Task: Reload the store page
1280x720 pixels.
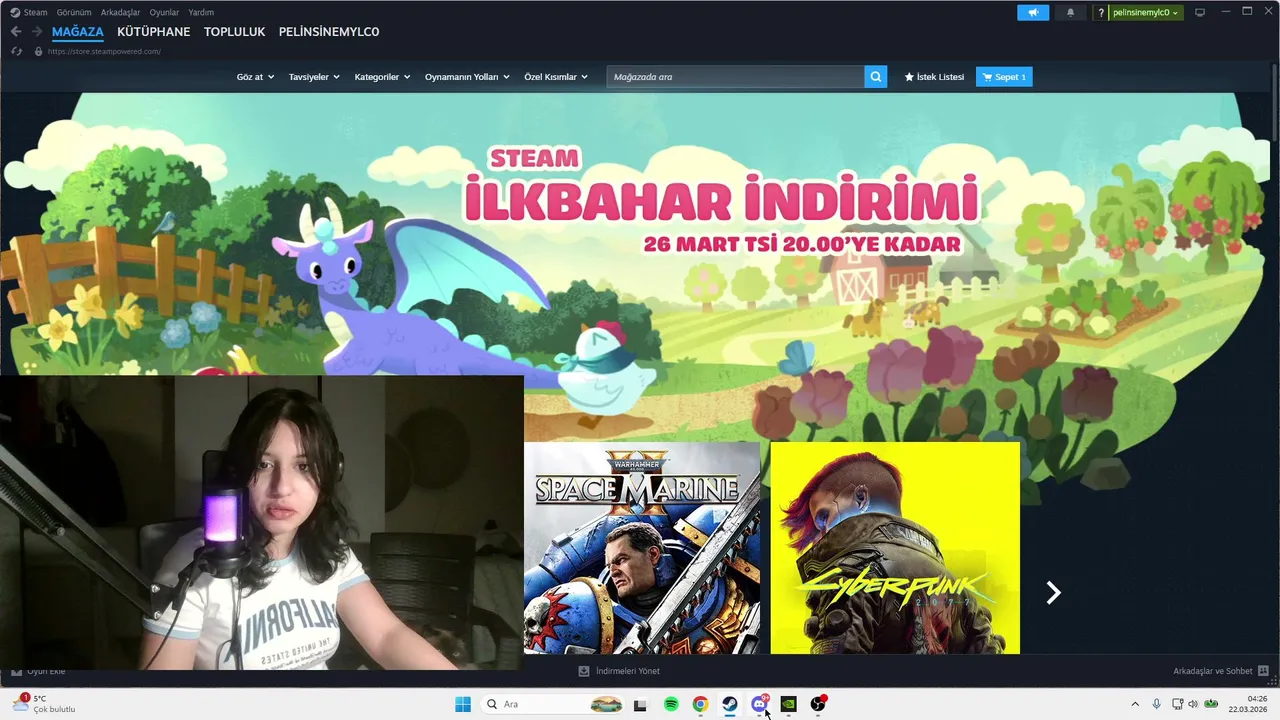Action: click(x=17, y=51)
